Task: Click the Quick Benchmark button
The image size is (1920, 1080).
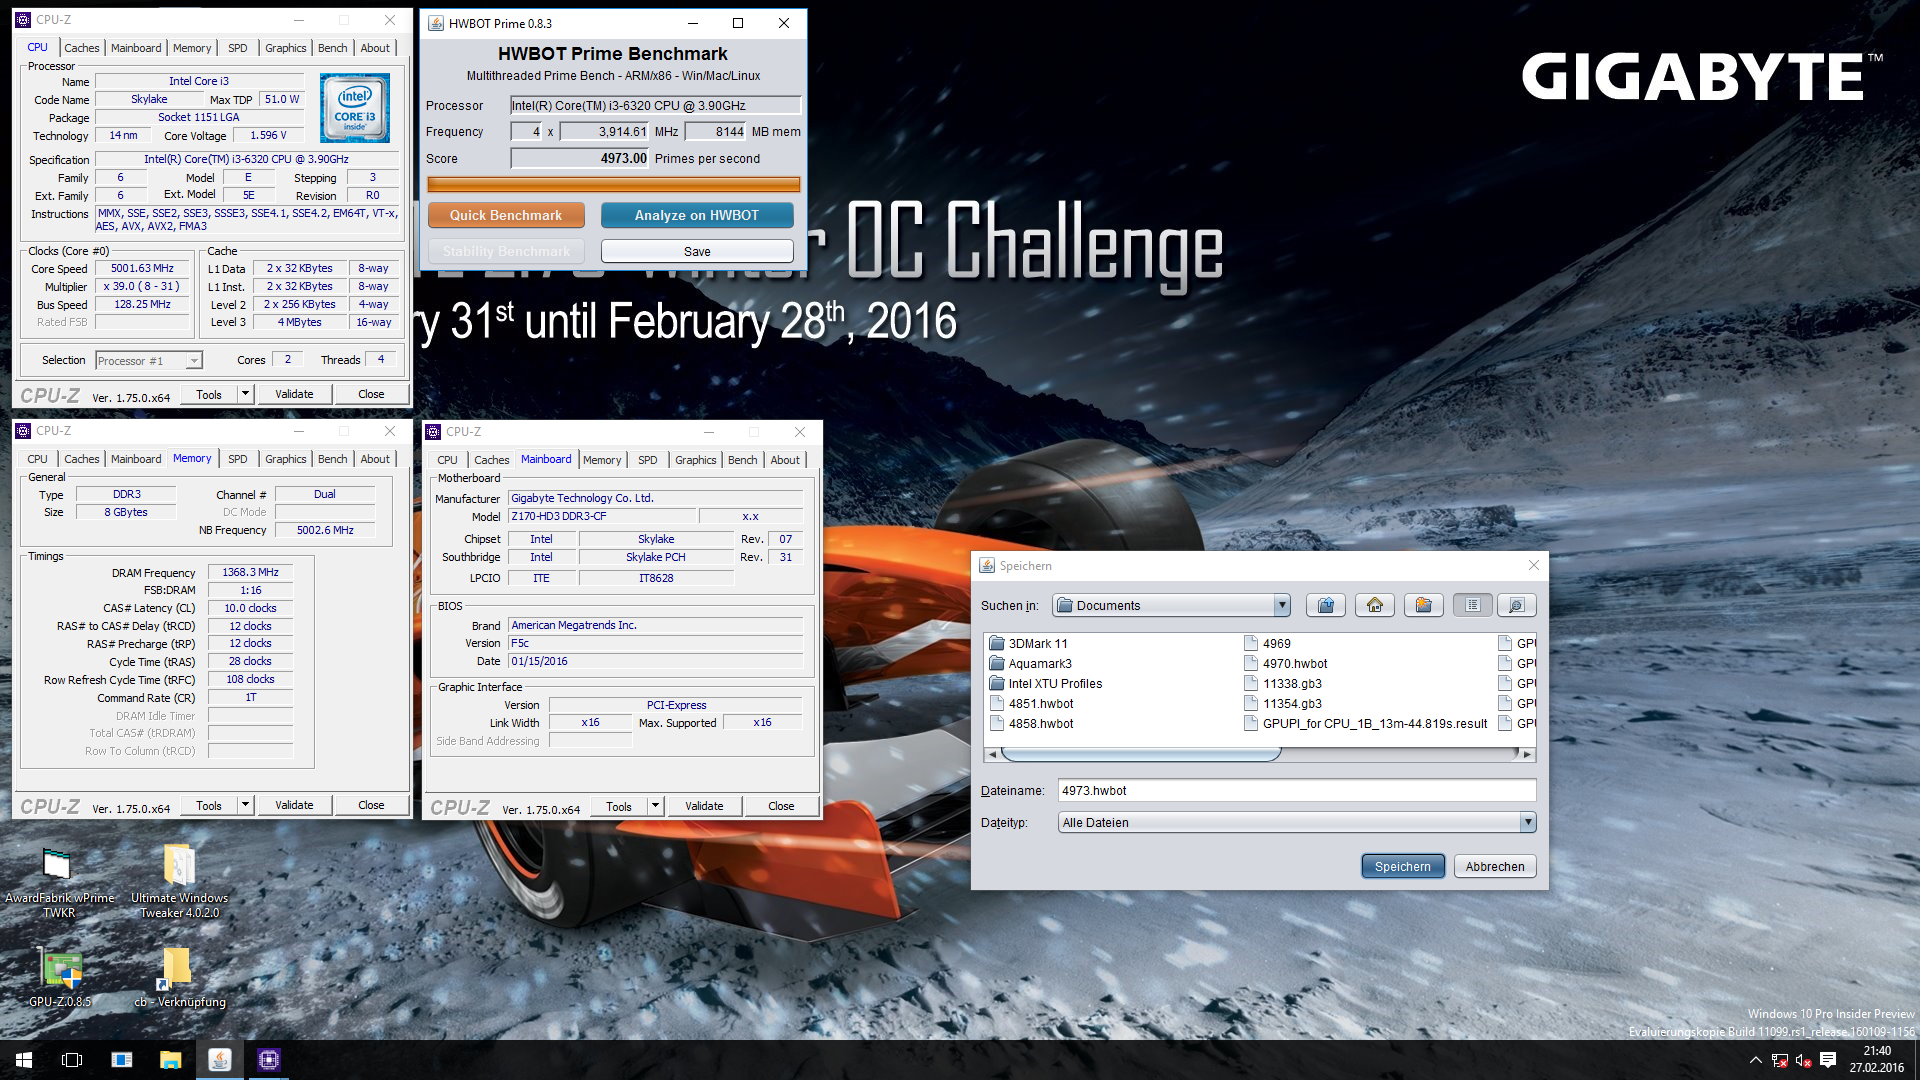Action: pyautogui.click(x=505, y=215)
